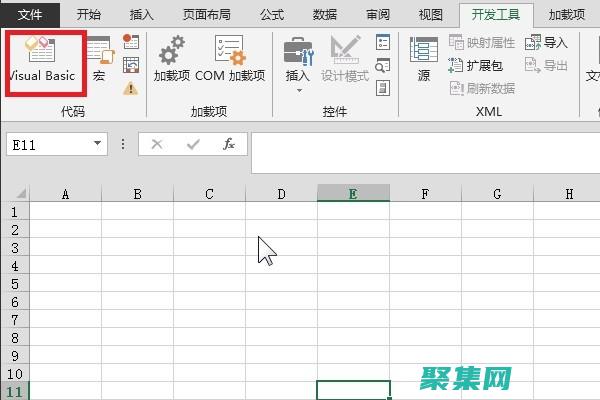The image size is (600, 400).
Task: Click 扩展包 expansion packs
Action: click(x=475, y=65)
